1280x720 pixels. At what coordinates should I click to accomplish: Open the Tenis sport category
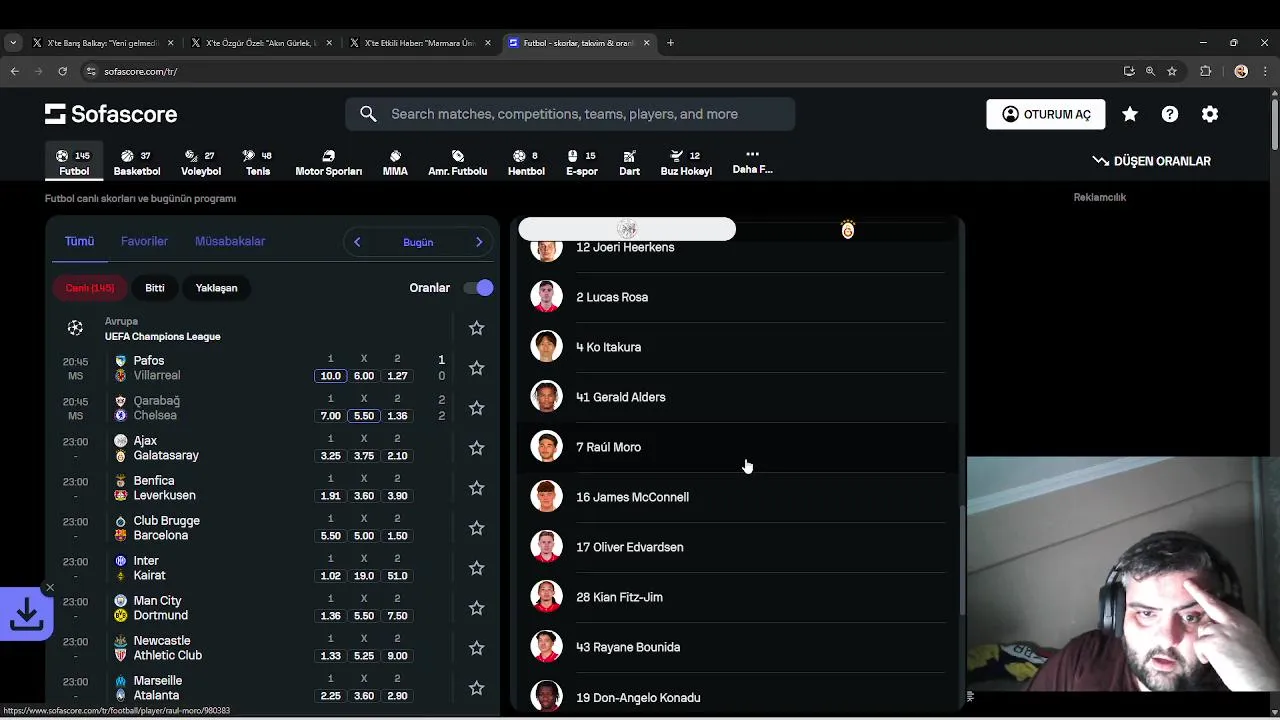tap(258, 163)
